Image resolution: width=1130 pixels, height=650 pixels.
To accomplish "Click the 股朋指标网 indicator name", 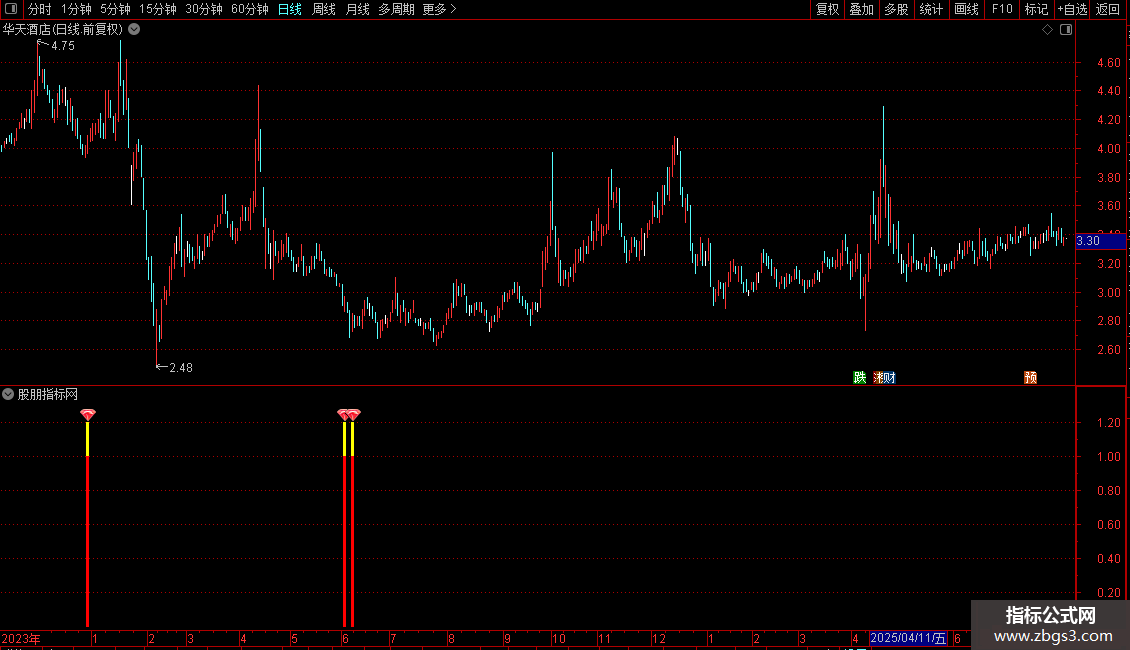I will tap(48, 394).
